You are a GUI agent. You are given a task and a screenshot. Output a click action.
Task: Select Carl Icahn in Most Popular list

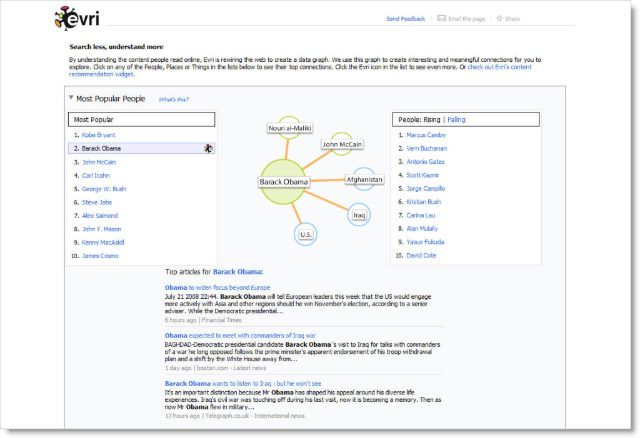tap(96, 176)
